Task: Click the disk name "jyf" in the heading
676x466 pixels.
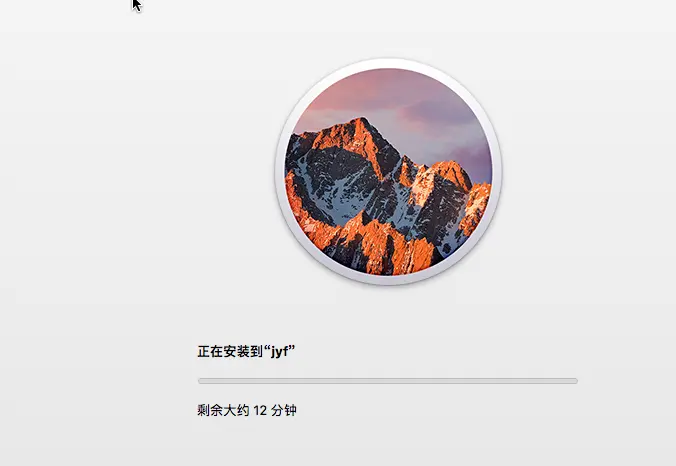Action: pyautogui.click(x=279, y=352)
